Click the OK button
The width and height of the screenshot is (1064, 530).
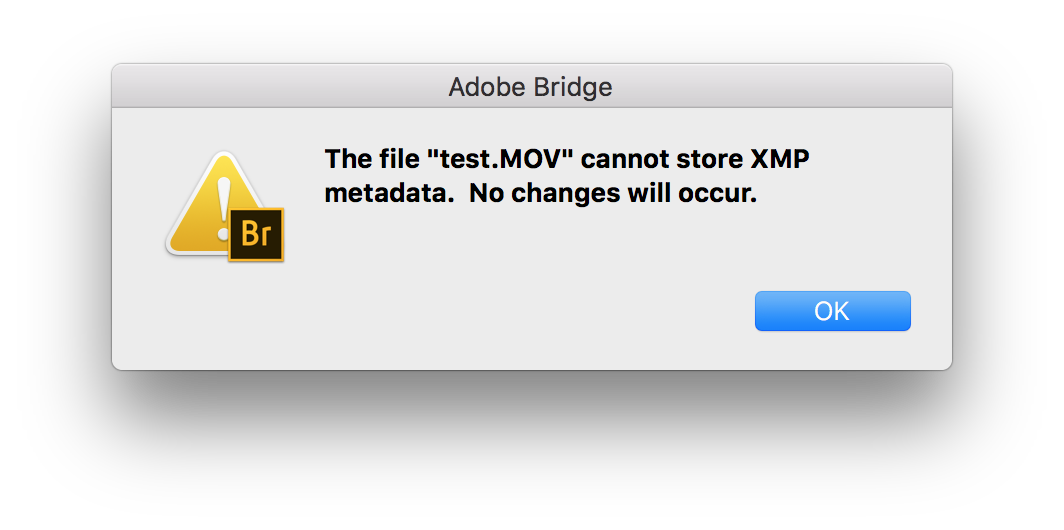[x=832, y=311]
